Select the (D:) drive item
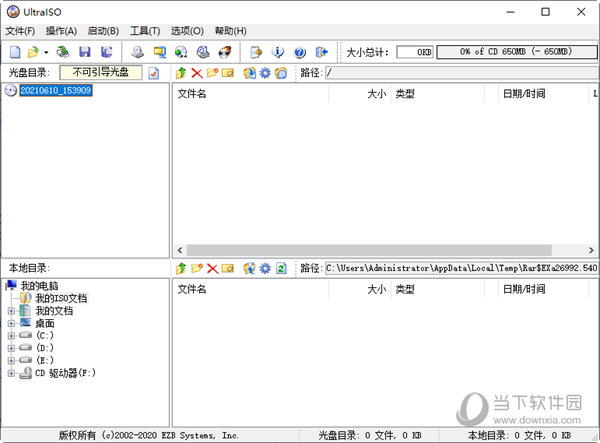 point(45,348)
